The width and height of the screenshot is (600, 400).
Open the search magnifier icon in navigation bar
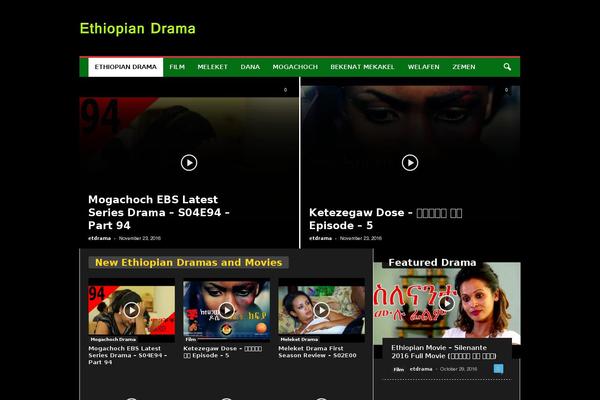click(507, 67)
